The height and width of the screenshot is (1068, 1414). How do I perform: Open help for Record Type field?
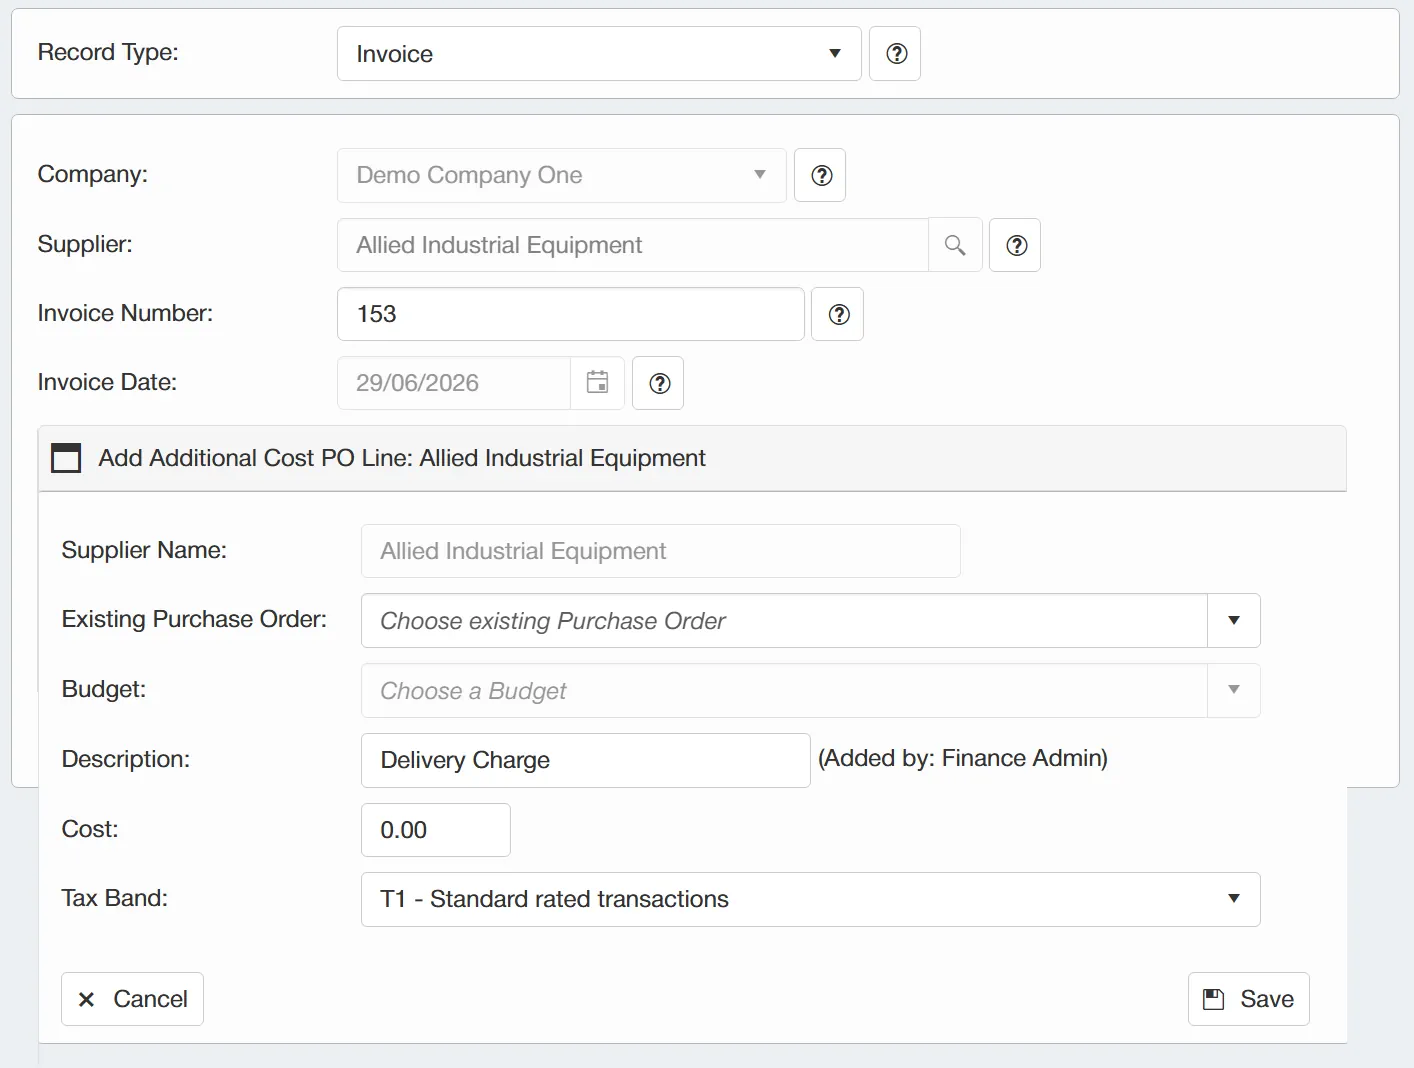click(895, 54)
